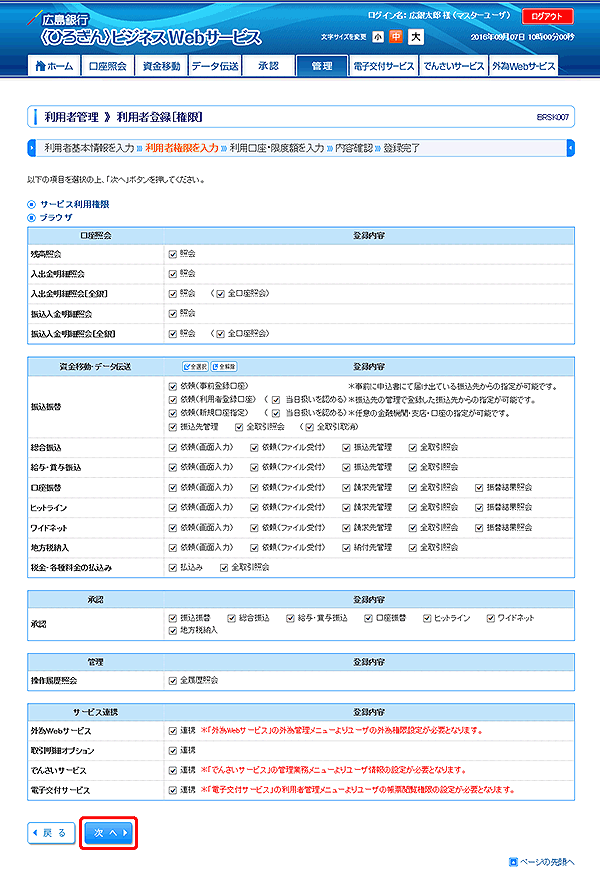Toggle ワイドネット 全取引照会 checkbox
This screenshot has width=600, height=874.
pyautogui.click(x=413, y=528)
